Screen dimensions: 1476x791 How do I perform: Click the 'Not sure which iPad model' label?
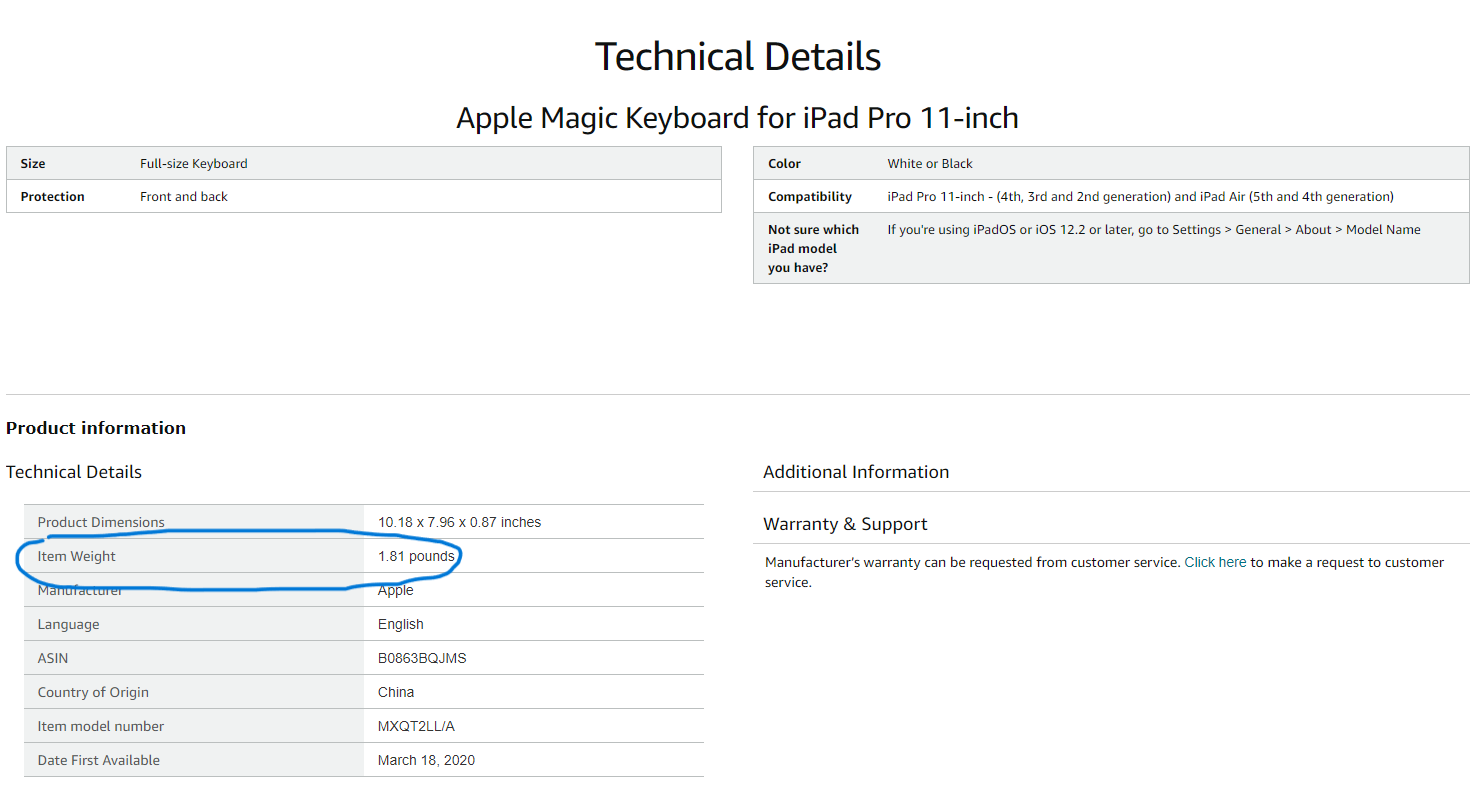point(814,249)
